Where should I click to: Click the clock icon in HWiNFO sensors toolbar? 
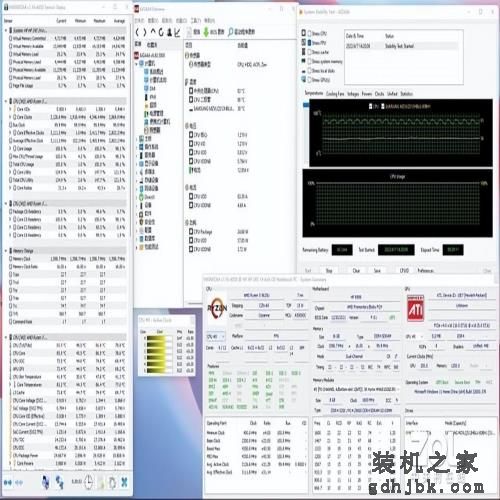tap(88, 482)
